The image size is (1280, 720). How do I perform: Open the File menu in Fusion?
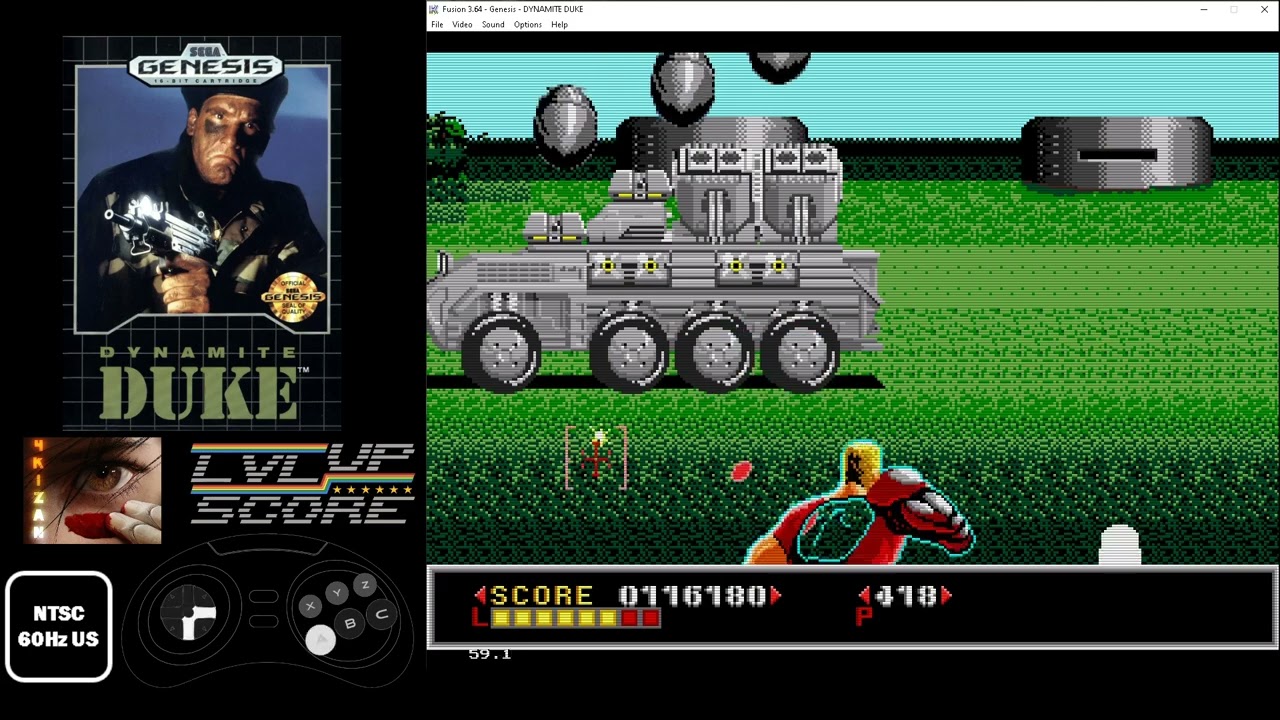(437, 25)
